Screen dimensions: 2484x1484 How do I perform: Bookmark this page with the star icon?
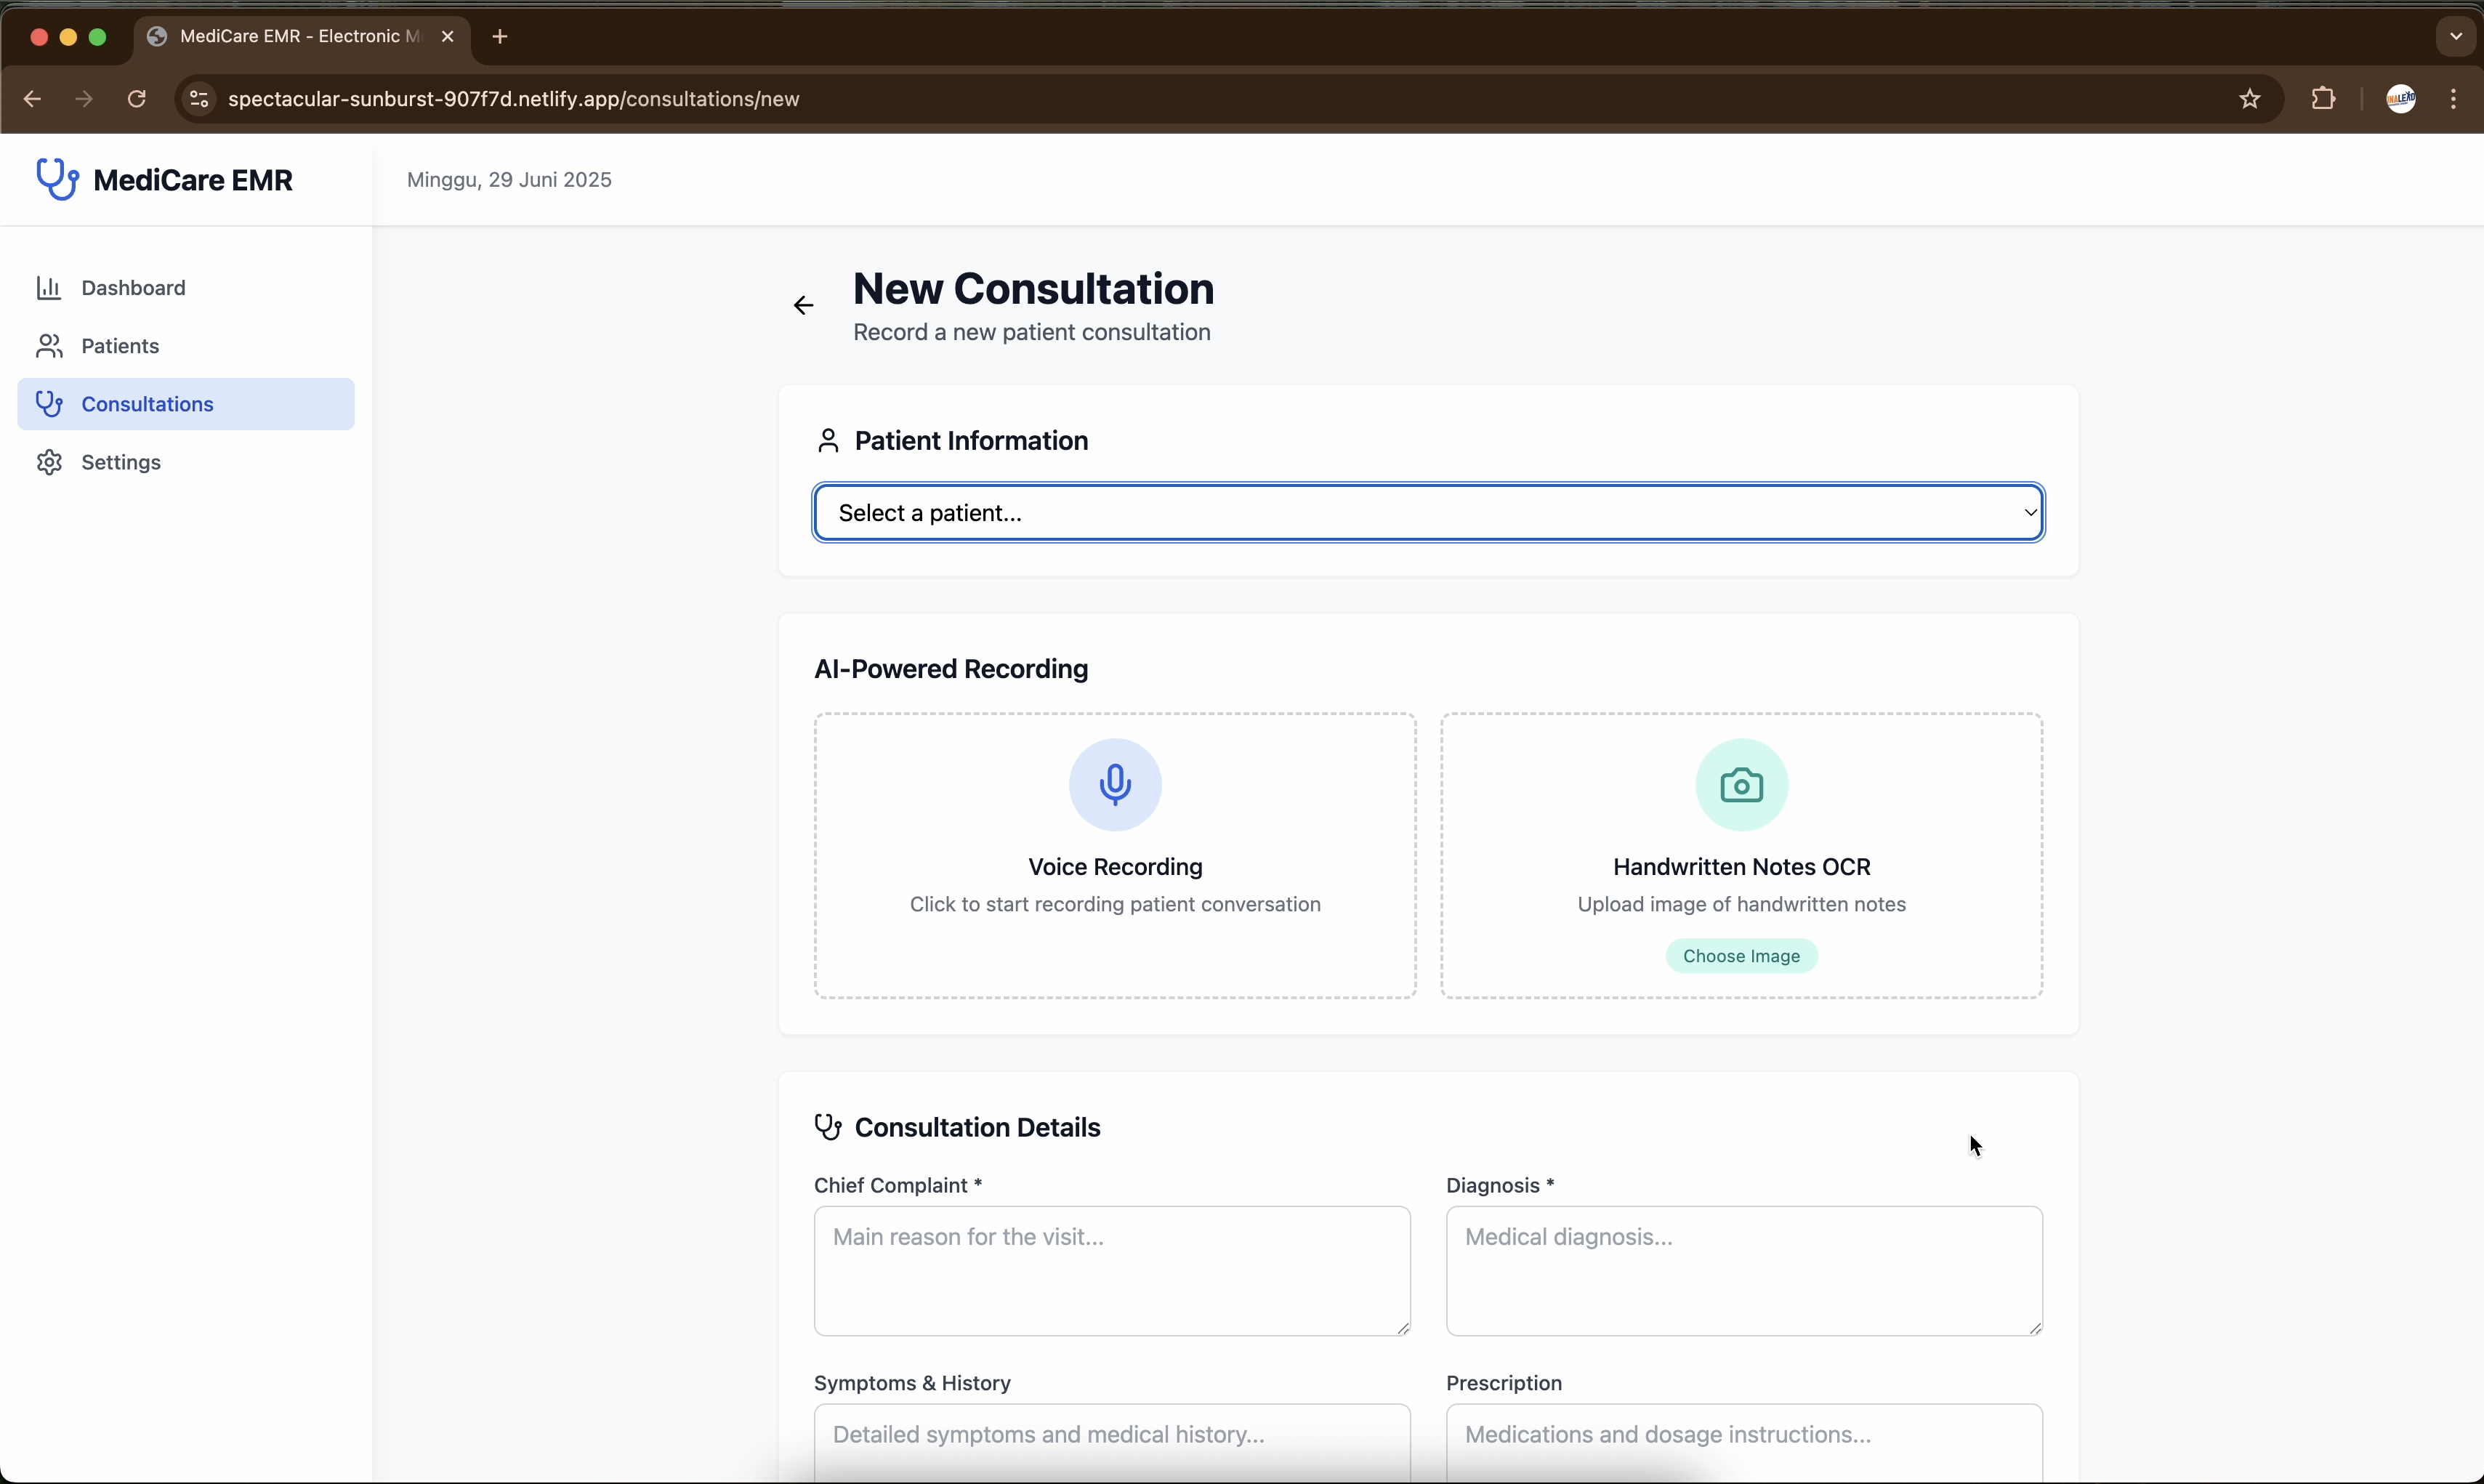[2249, 99]
